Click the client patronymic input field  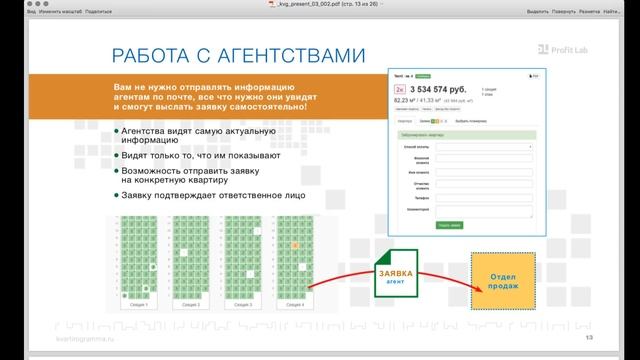[x=484, y=184]
